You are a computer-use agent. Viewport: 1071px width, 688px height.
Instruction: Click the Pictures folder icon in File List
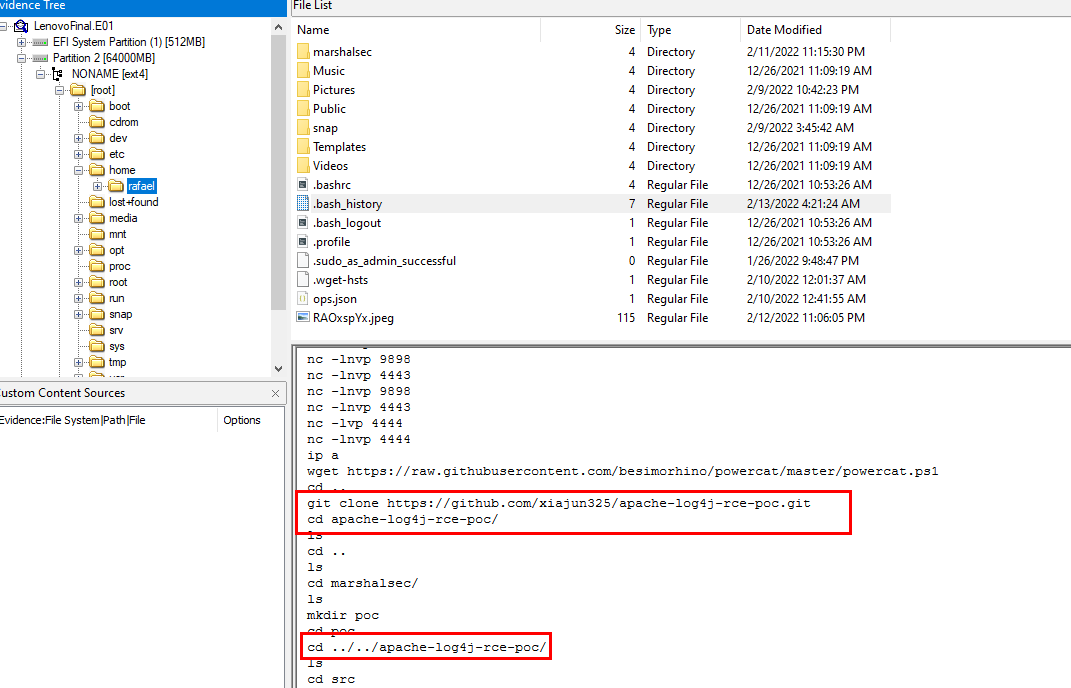(303, 90)
